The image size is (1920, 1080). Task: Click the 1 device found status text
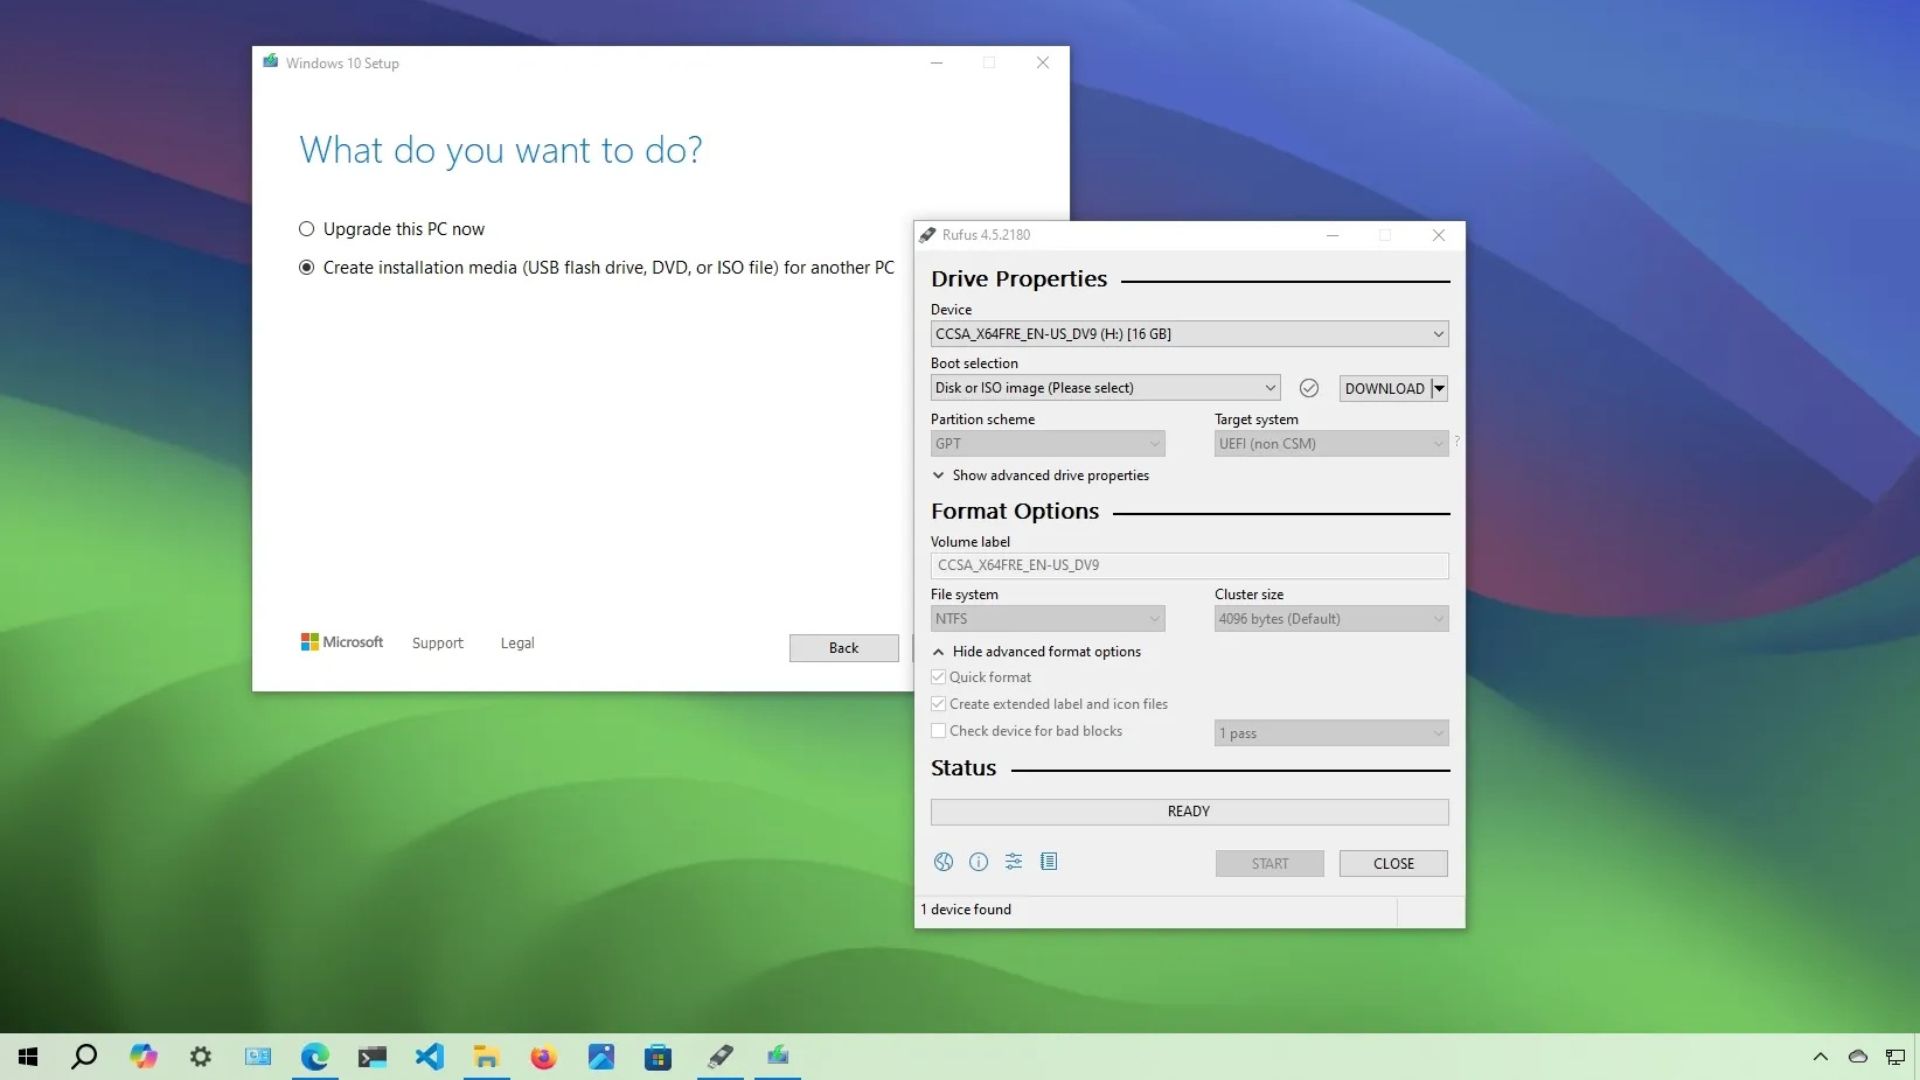click(966, 910)
